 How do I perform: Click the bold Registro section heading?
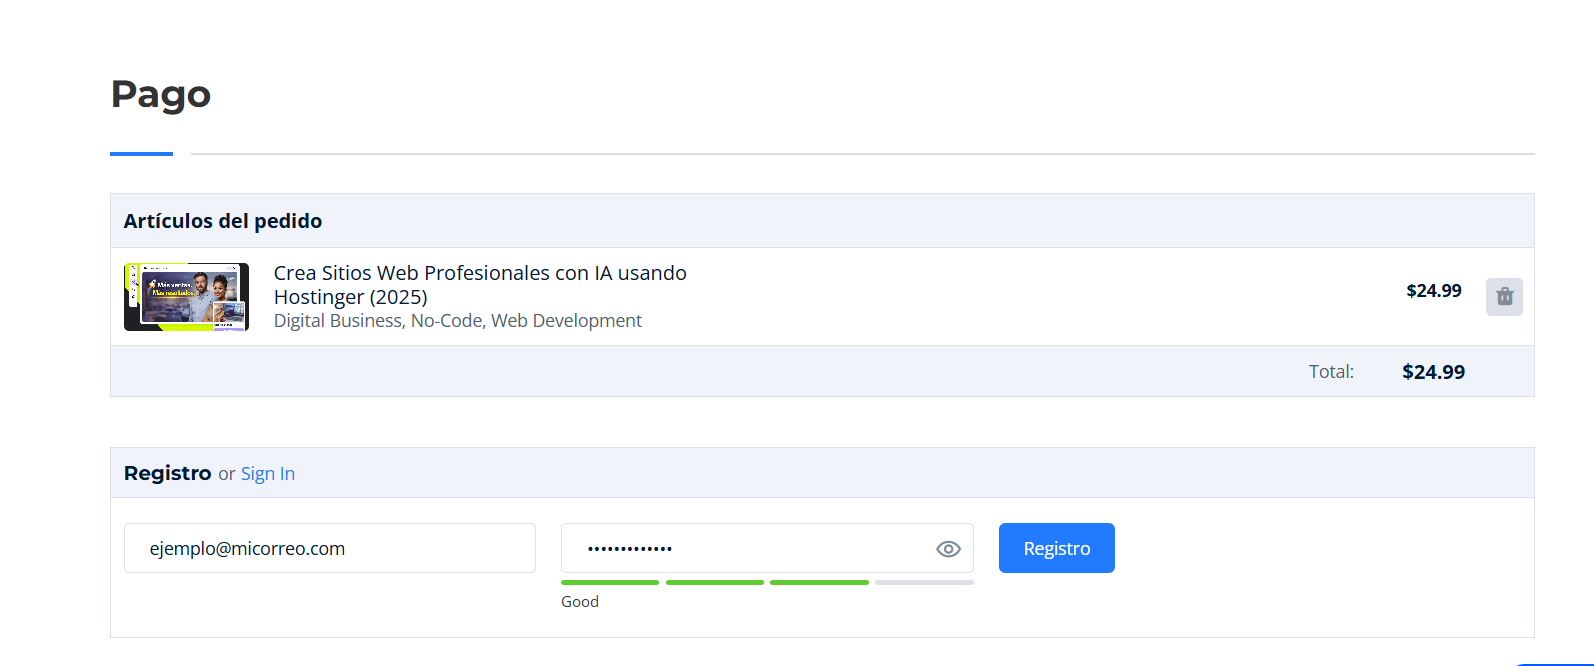click(167, 473)
